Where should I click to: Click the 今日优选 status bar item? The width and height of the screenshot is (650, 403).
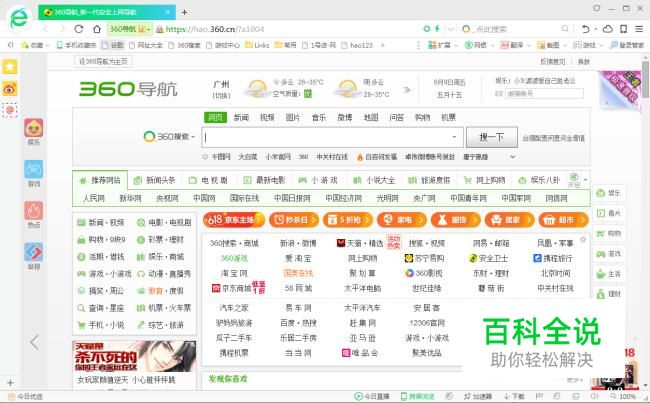coord(25,396)
